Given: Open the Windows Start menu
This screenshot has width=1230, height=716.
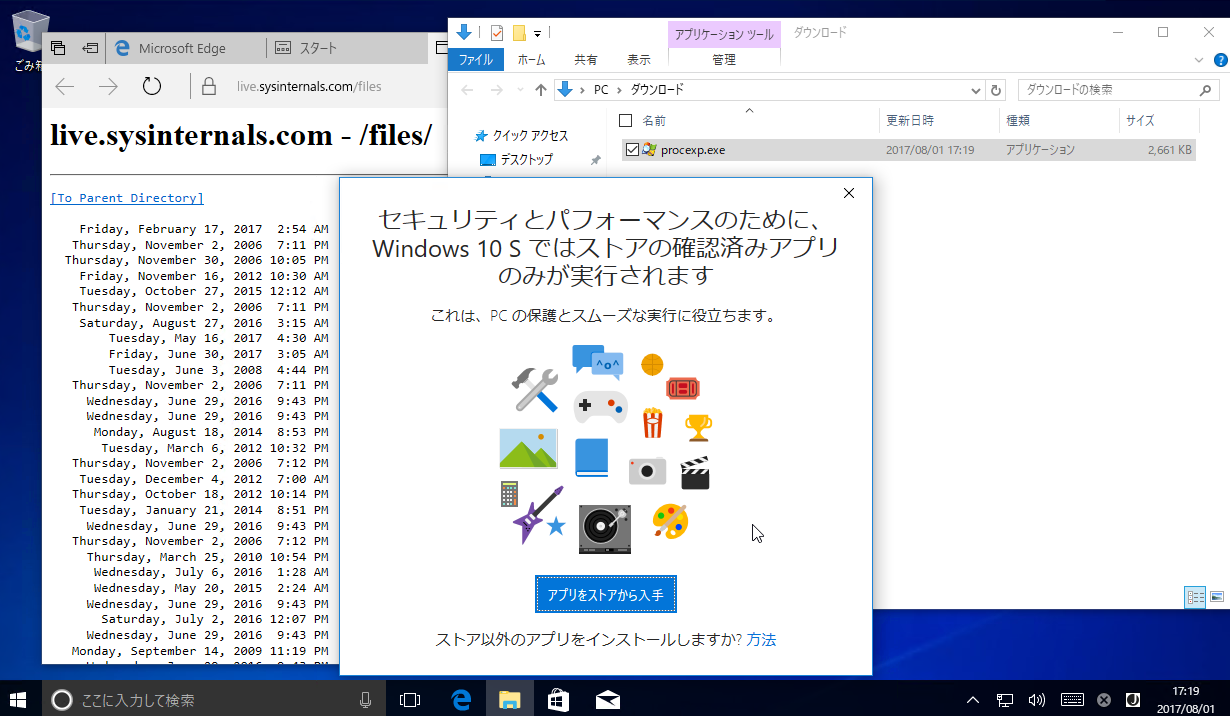Looking at the screenshot, I should 20,698.
